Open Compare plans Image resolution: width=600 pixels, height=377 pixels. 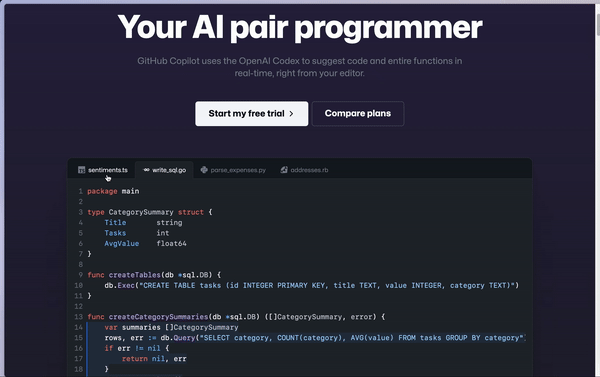[358, 114]
